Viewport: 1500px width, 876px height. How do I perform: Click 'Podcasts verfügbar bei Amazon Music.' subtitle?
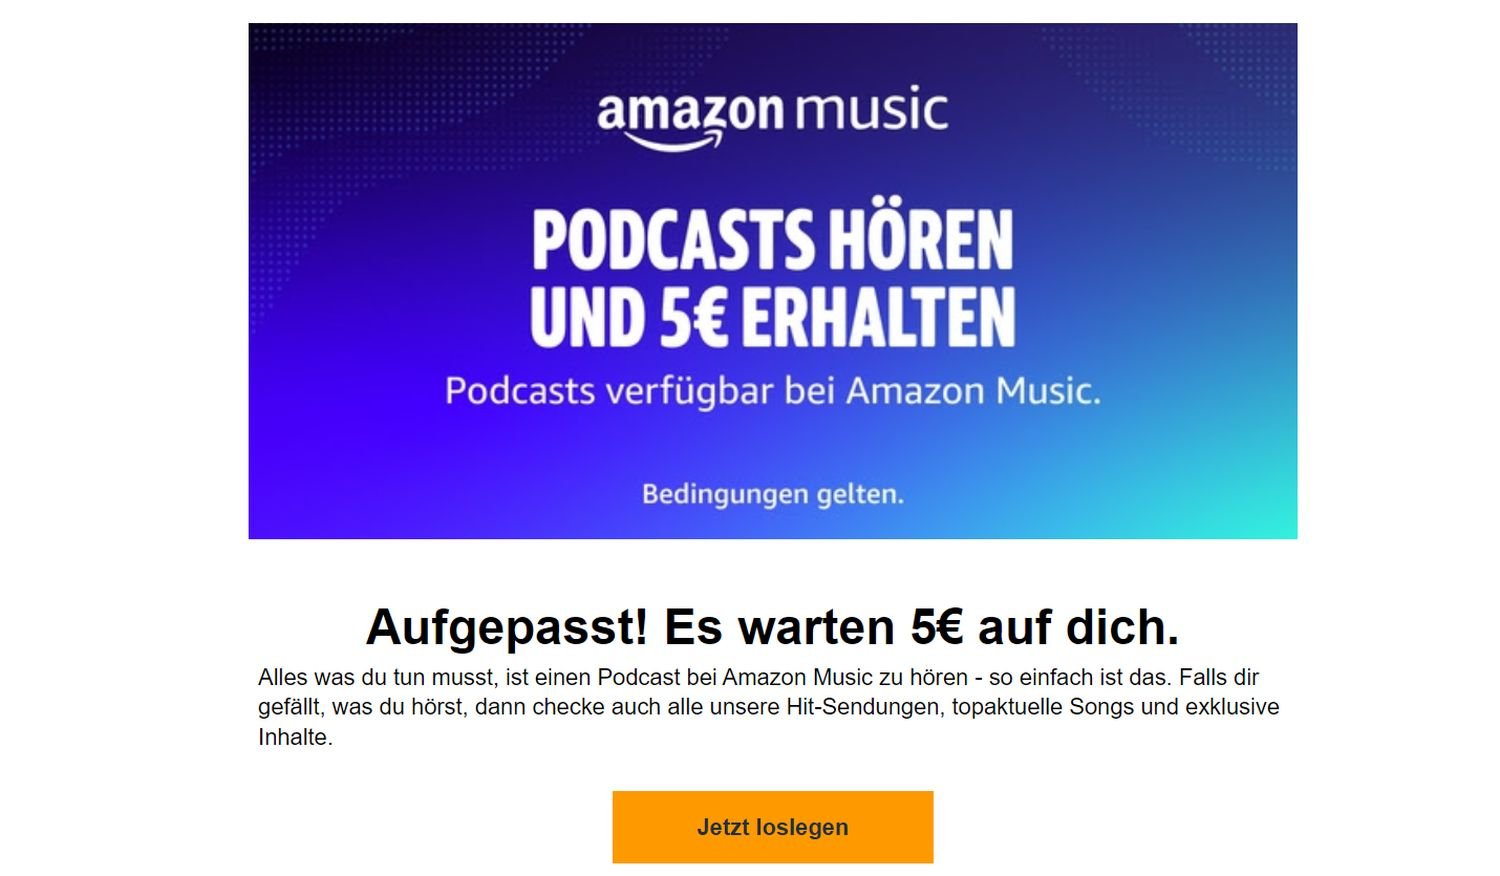click(772, 391)
